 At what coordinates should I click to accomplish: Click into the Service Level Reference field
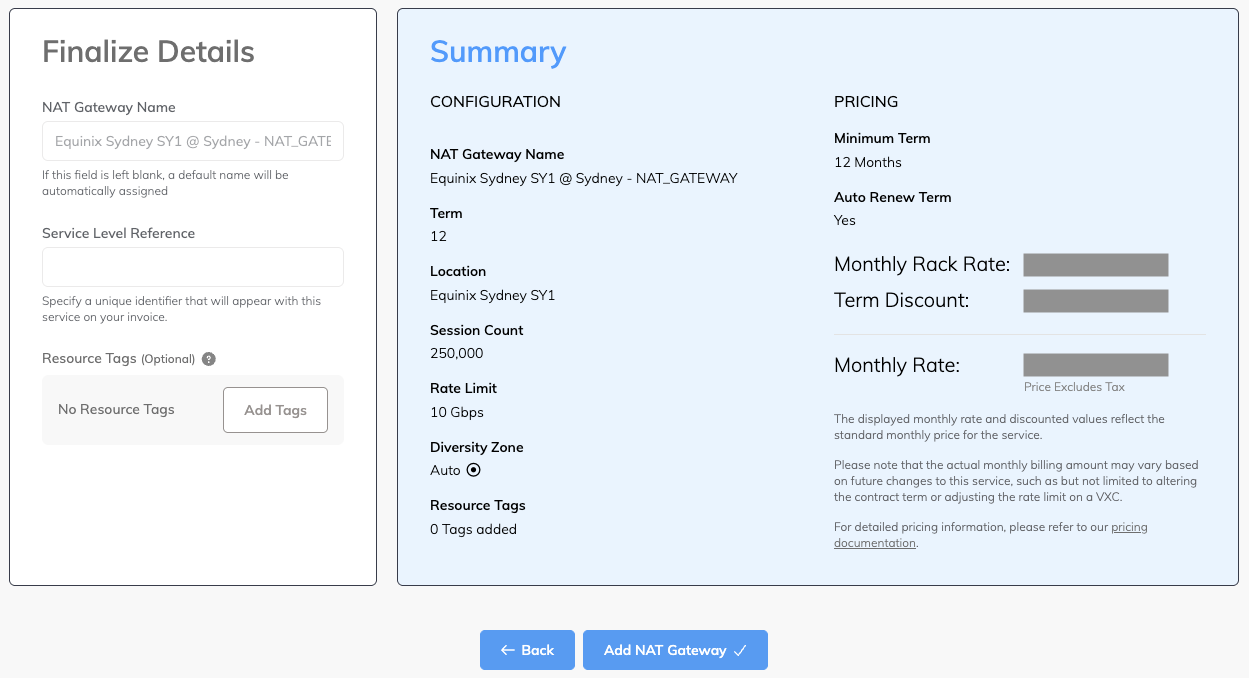[x=193, y=267]
